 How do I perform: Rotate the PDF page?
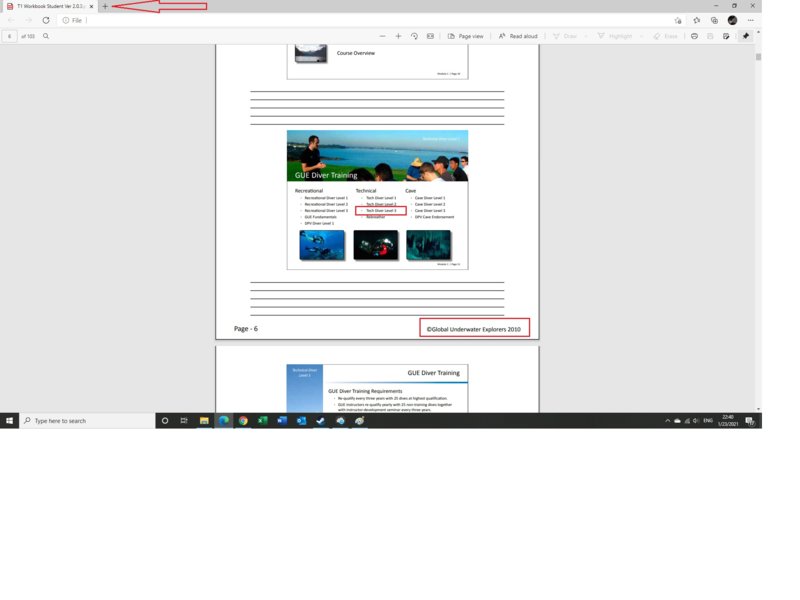[414, 36]
